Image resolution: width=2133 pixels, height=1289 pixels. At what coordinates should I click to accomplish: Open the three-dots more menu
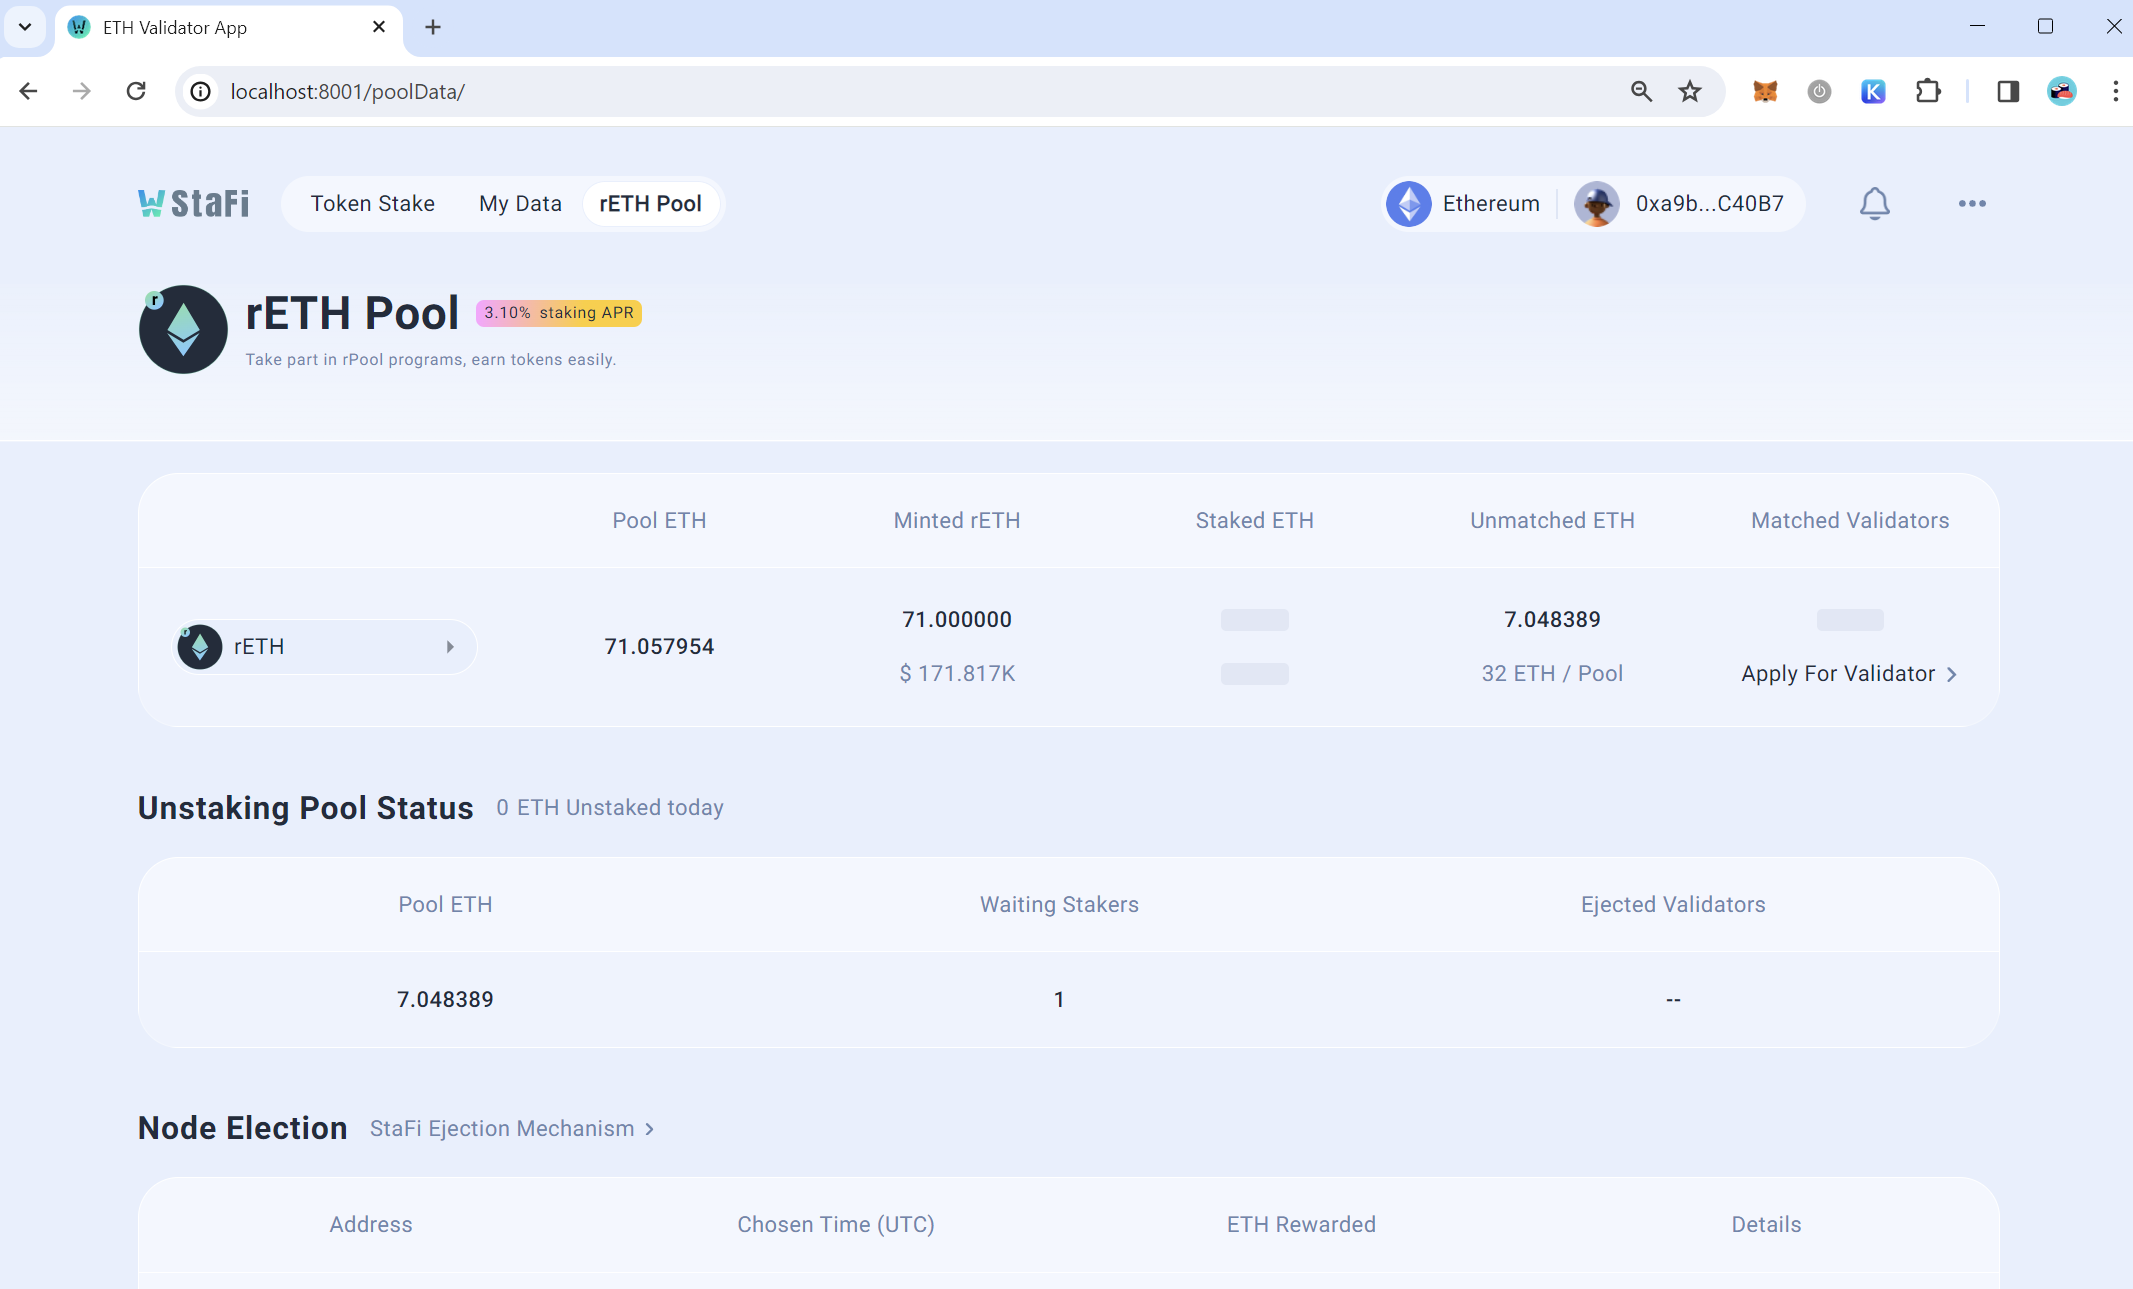1971,203
